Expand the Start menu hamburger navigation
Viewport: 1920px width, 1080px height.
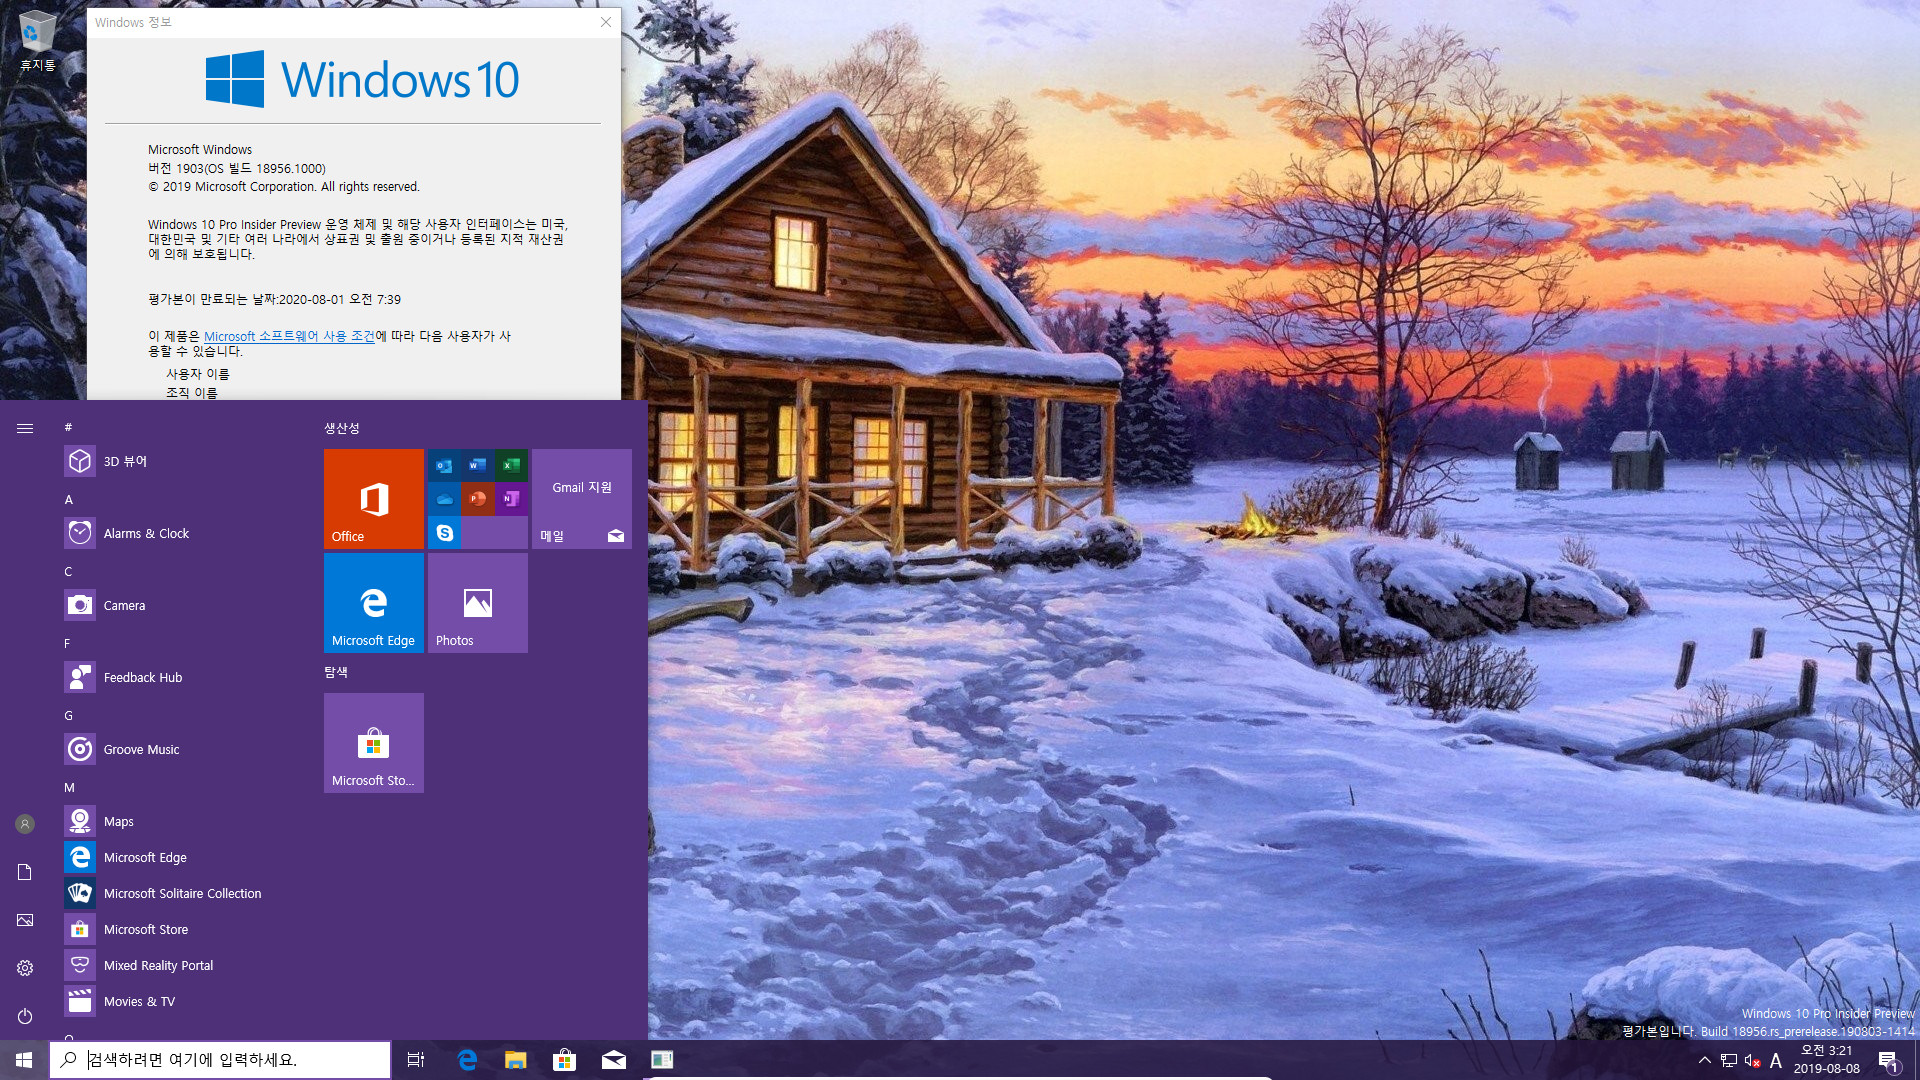pyautogui.click(x=25, y=428)
